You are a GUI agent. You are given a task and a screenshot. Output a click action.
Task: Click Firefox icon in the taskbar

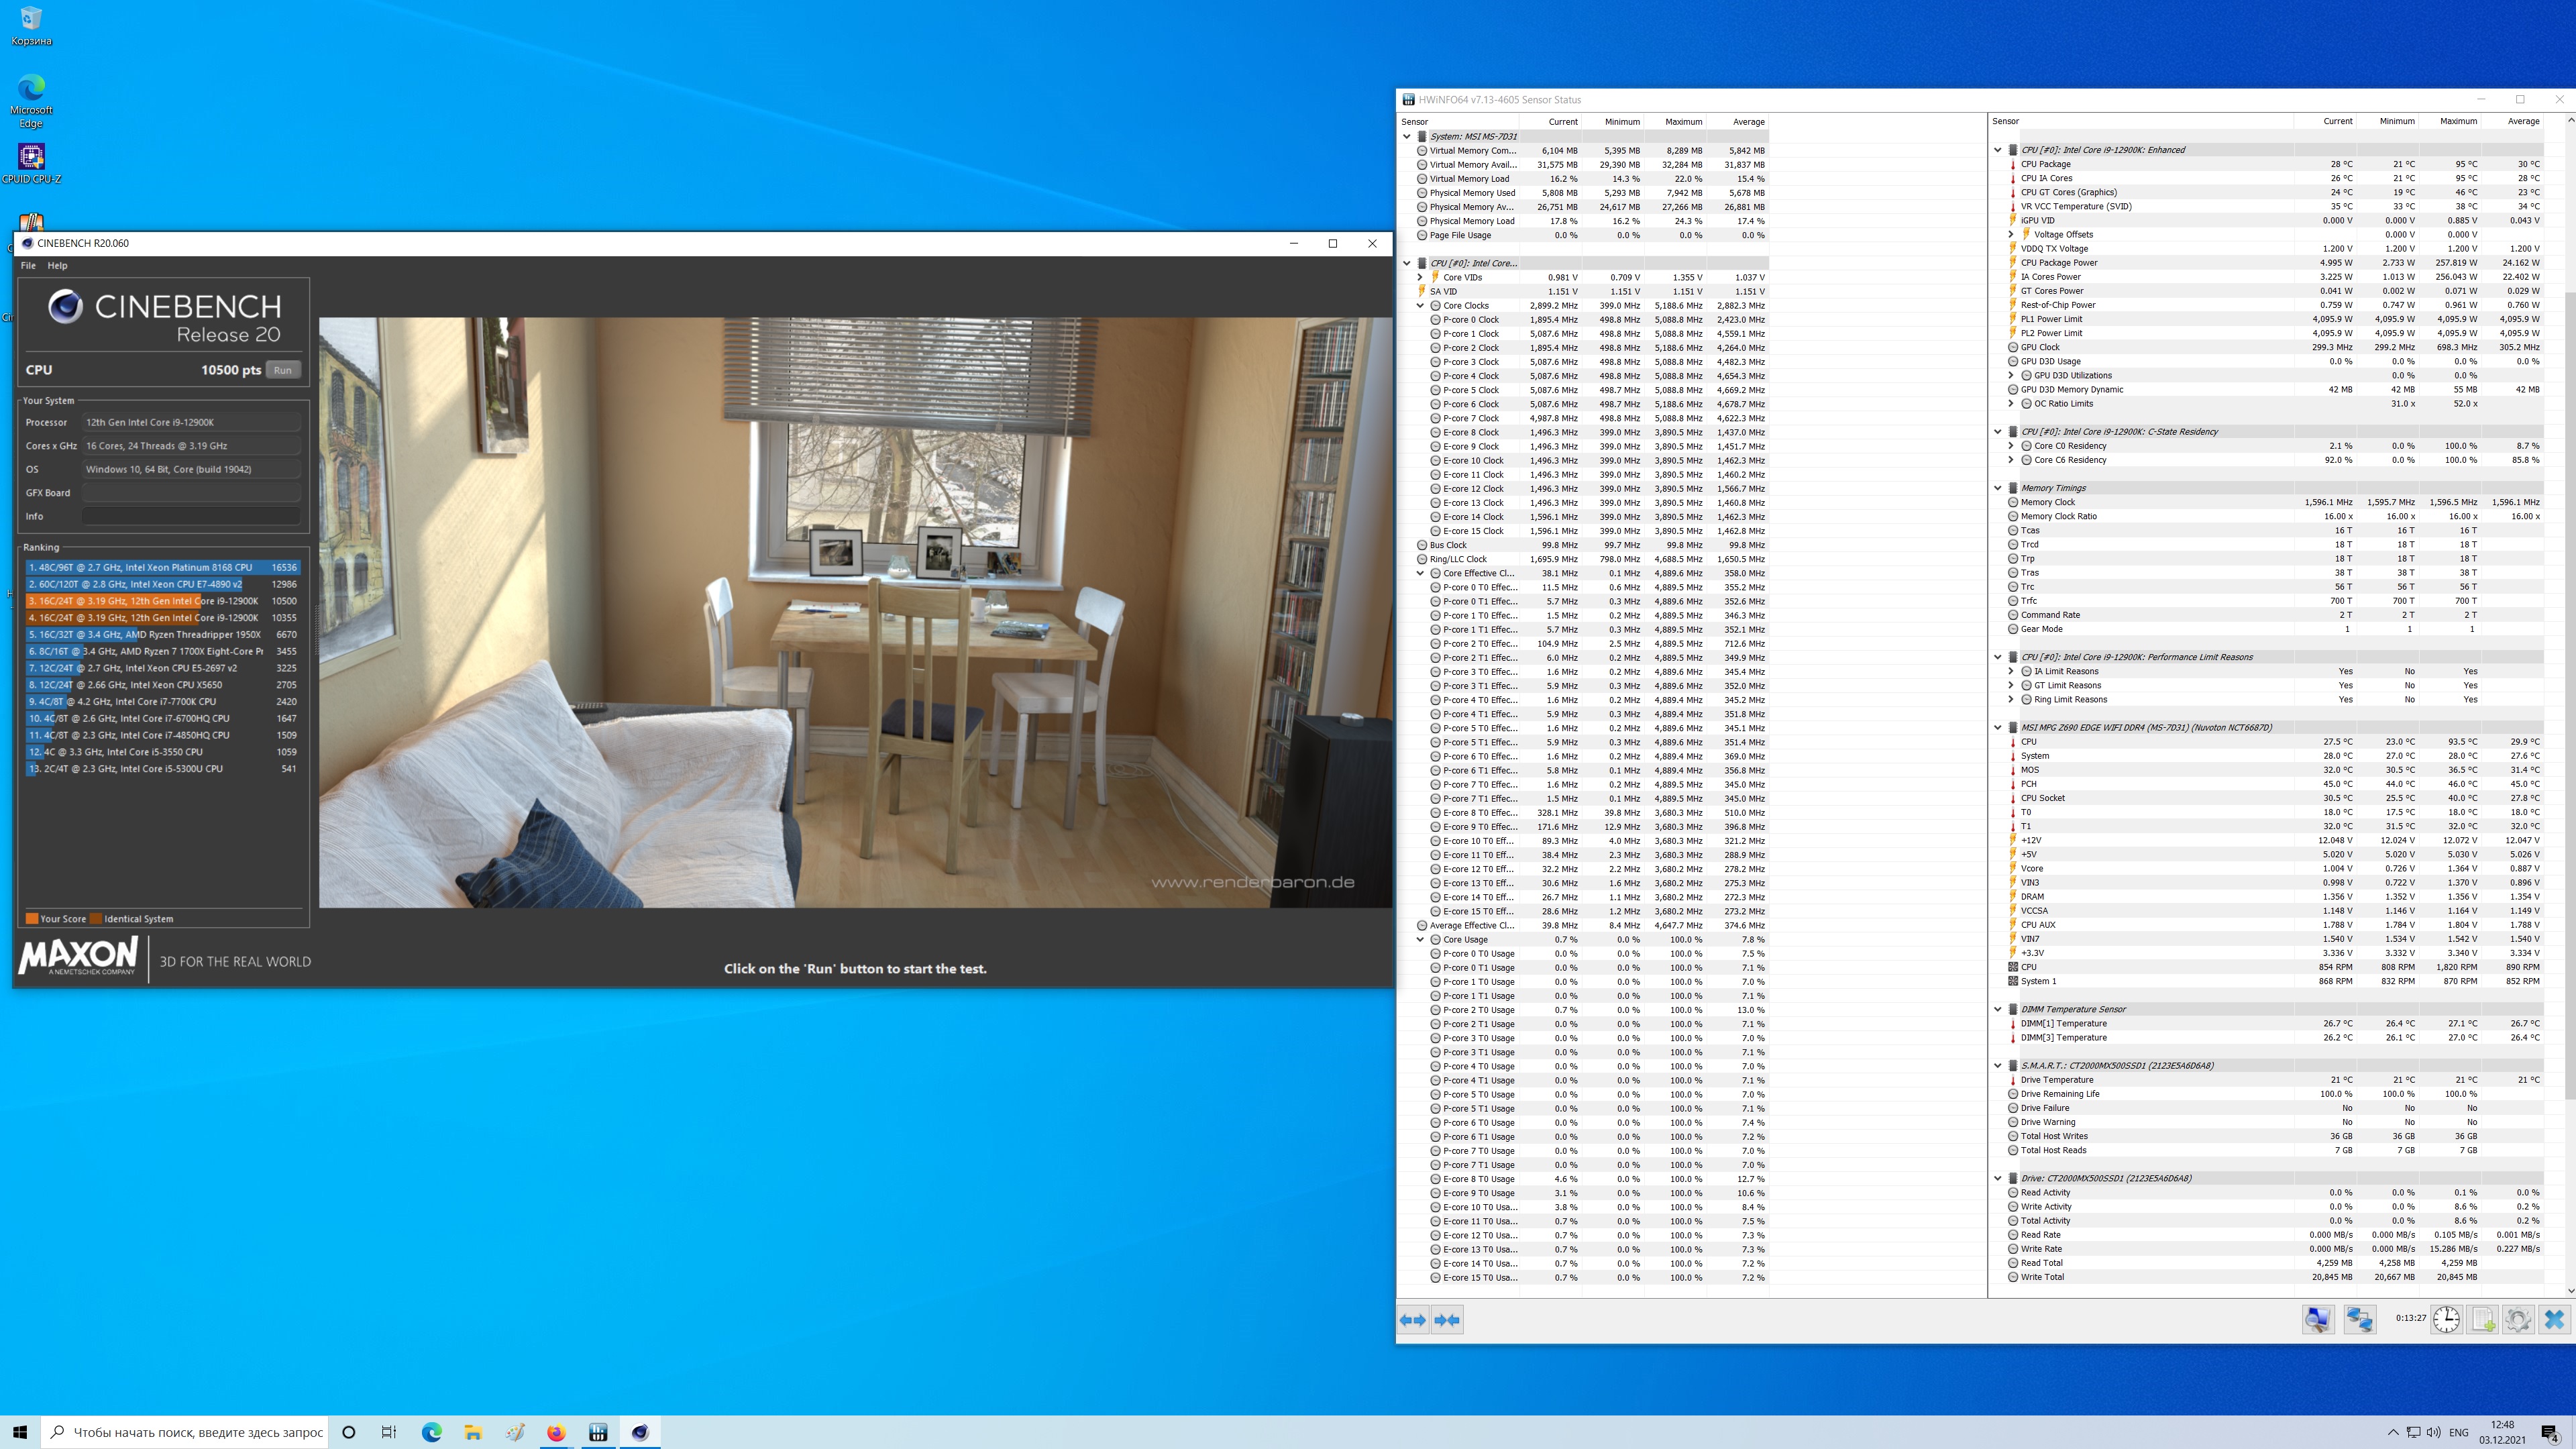point(556,1432)
